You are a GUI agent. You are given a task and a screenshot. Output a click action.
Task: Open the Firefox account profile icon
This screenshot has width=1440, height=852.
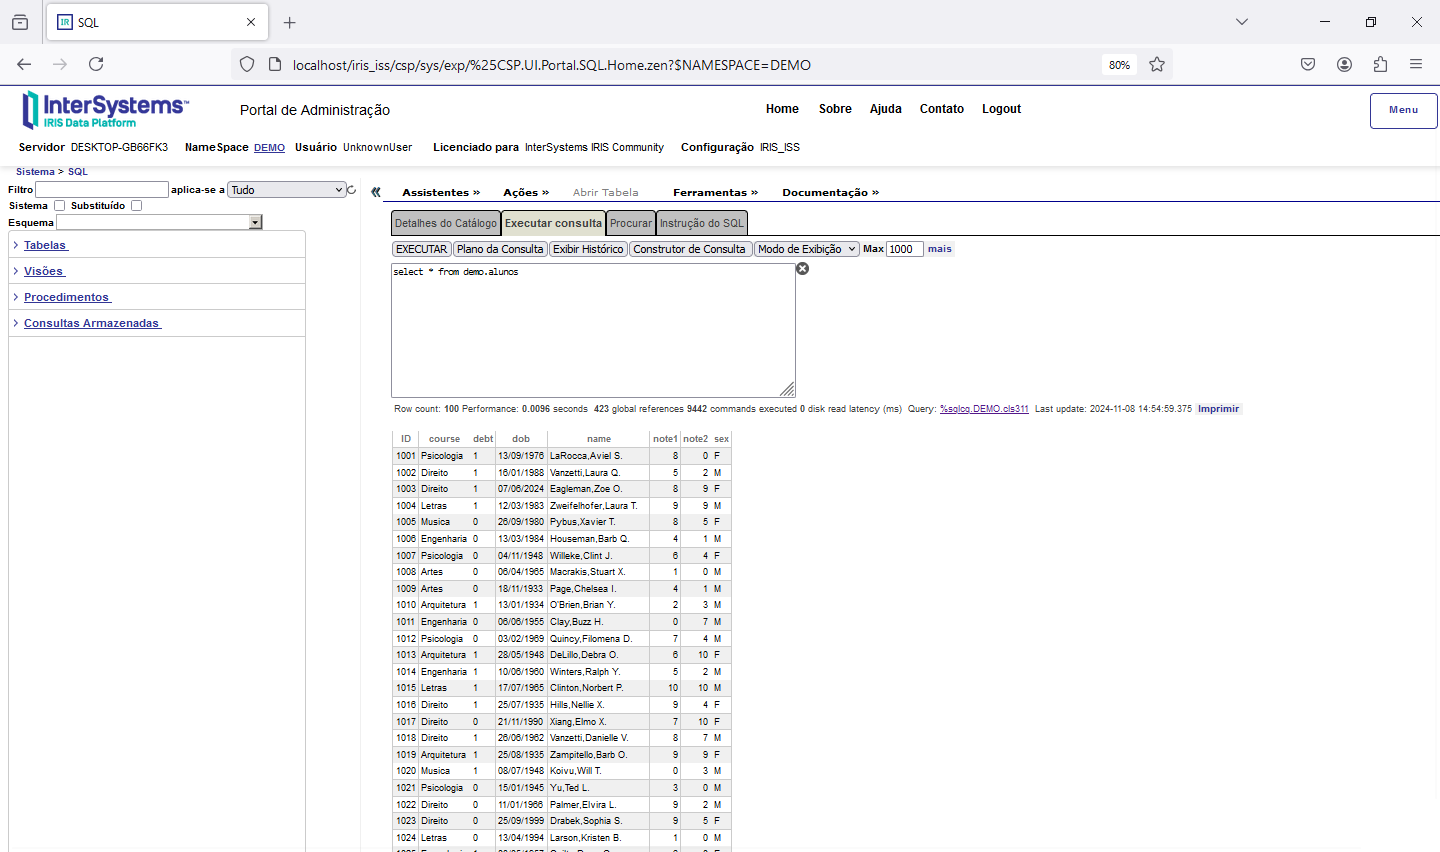point(1344,64)
